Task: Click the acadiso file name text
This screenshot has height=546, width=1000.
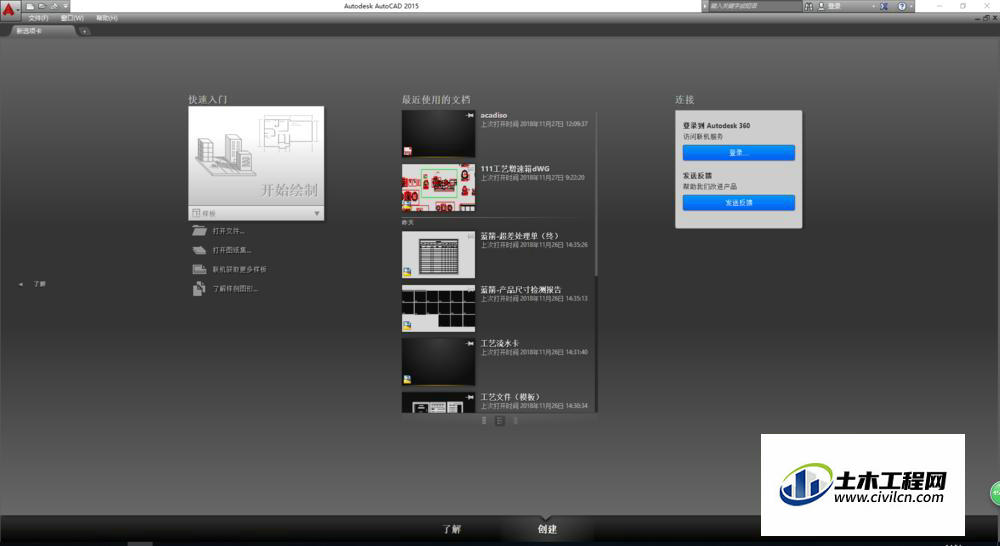Action: (x=494, y=115)
